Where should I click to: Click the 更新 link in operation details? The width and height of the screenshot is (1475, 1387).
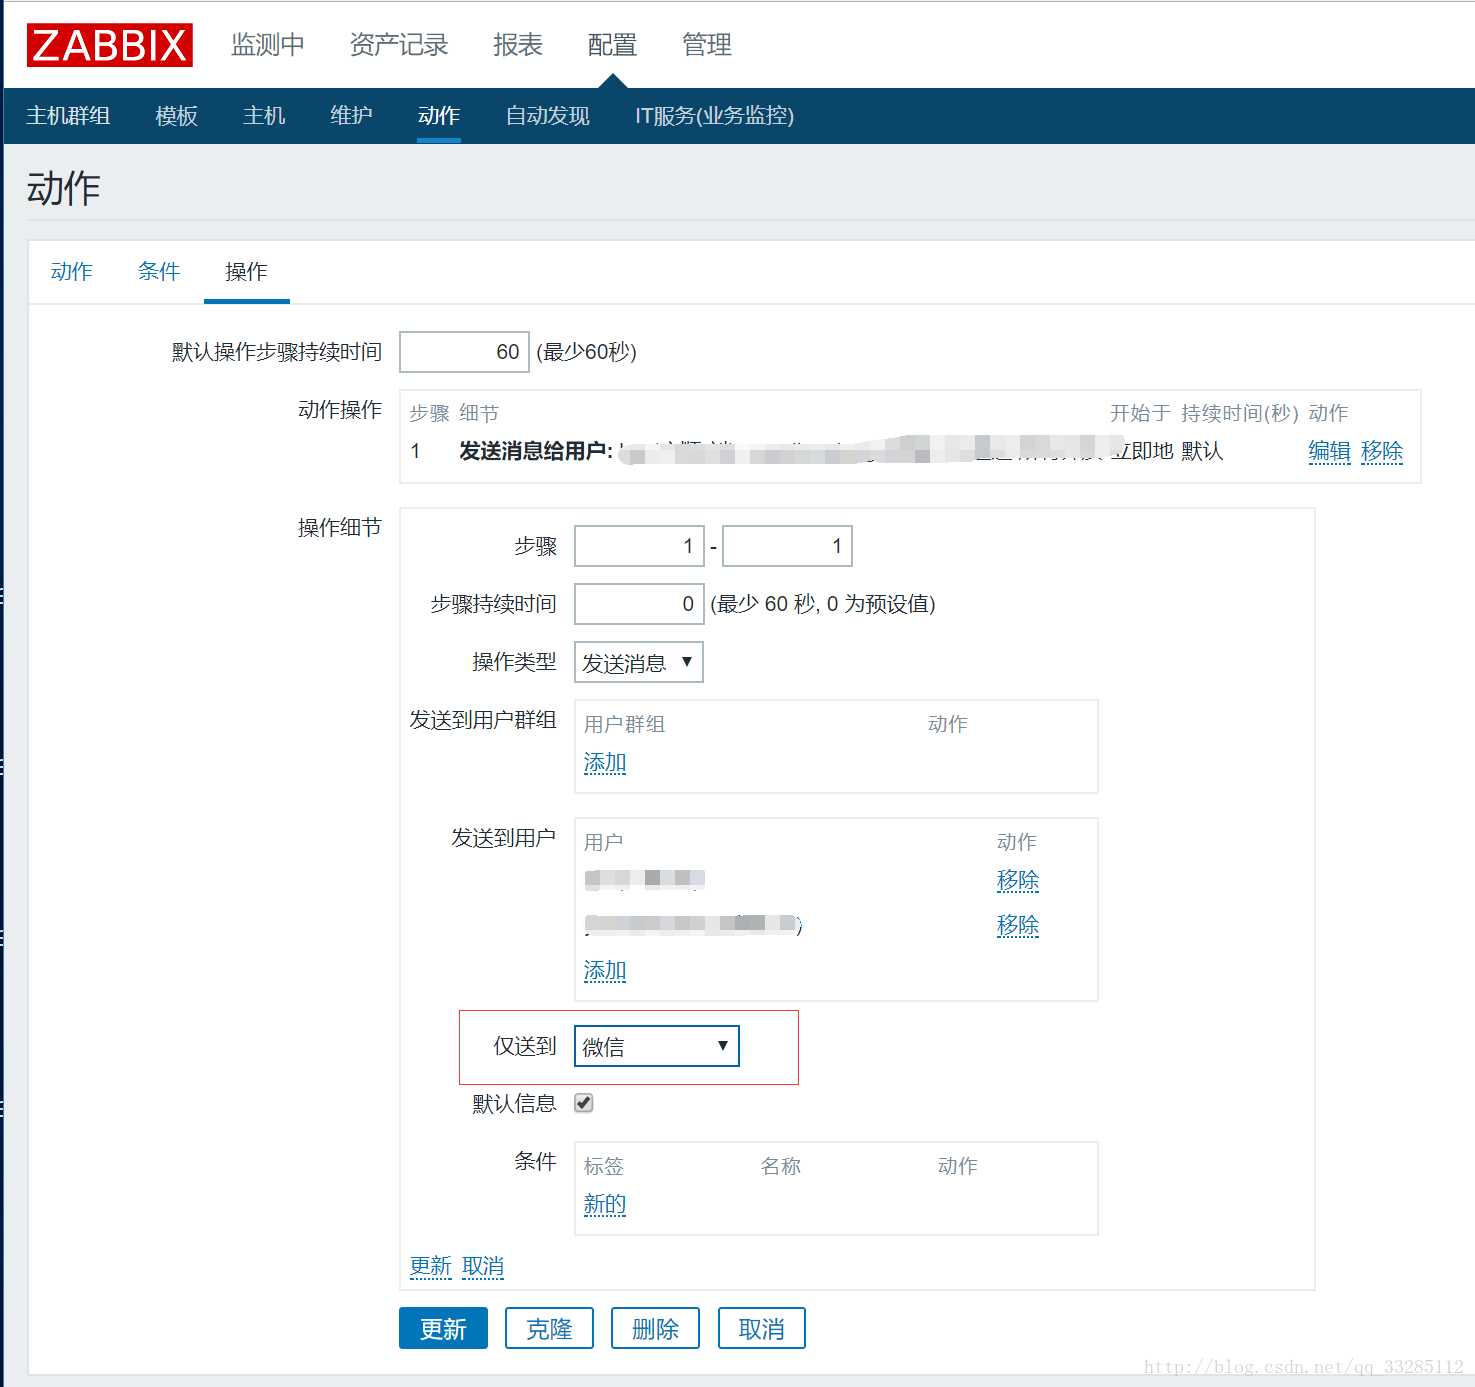tap(431, 1267)
